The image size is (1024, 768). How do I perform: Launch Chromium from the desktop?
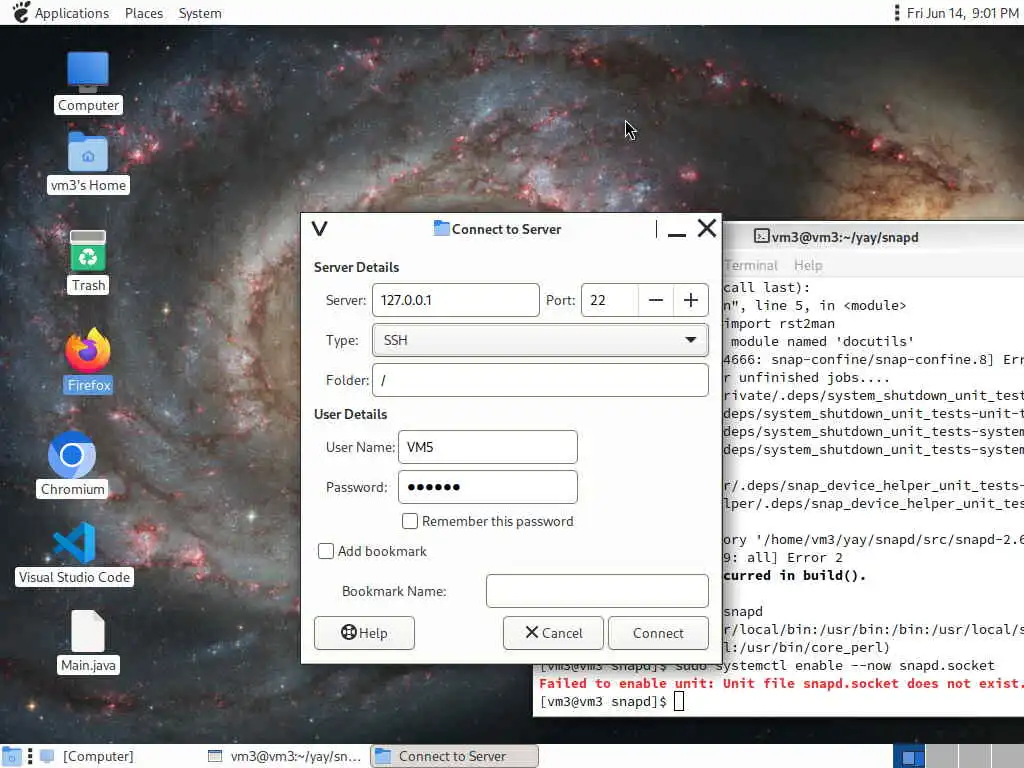[x=72, y=464]
